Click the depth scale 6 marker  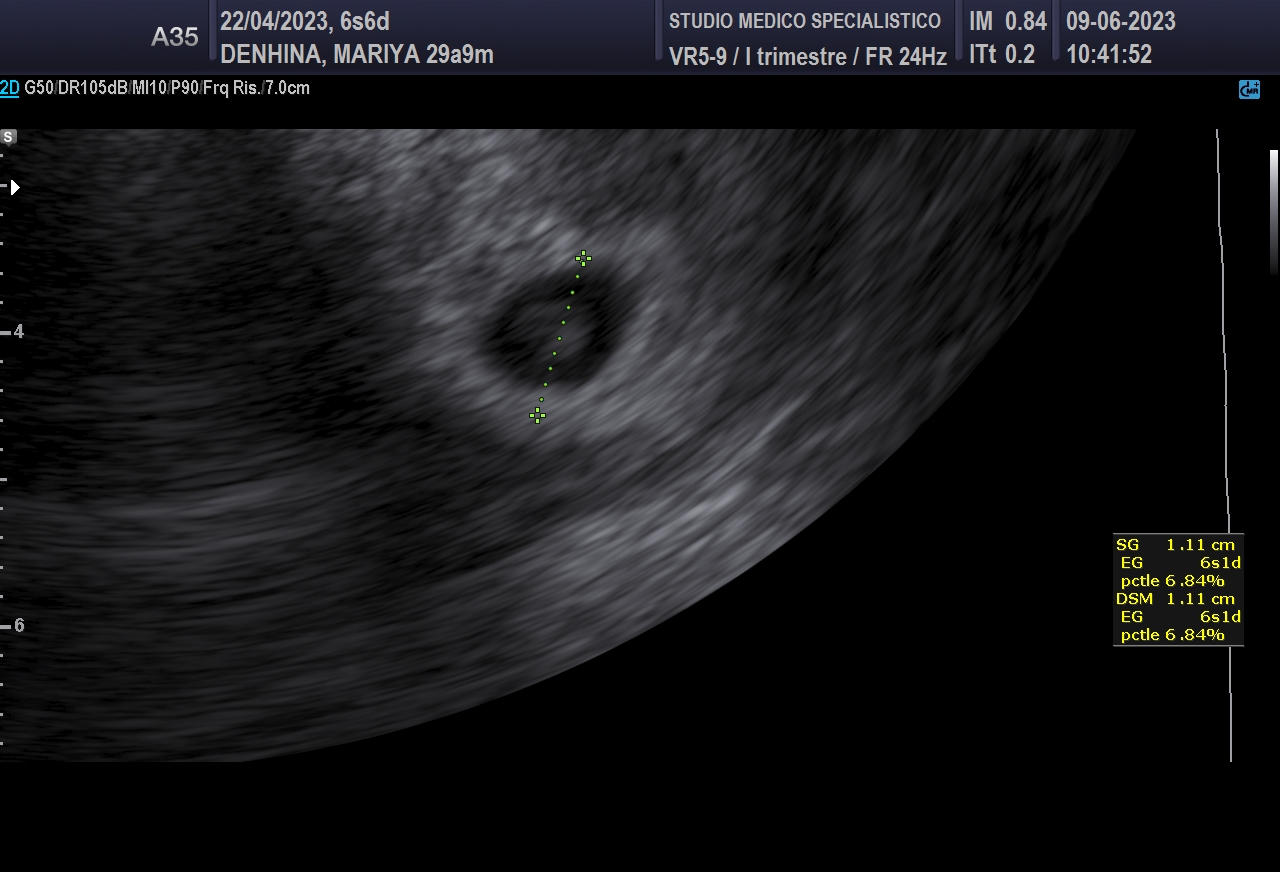[x=18, y=625]
